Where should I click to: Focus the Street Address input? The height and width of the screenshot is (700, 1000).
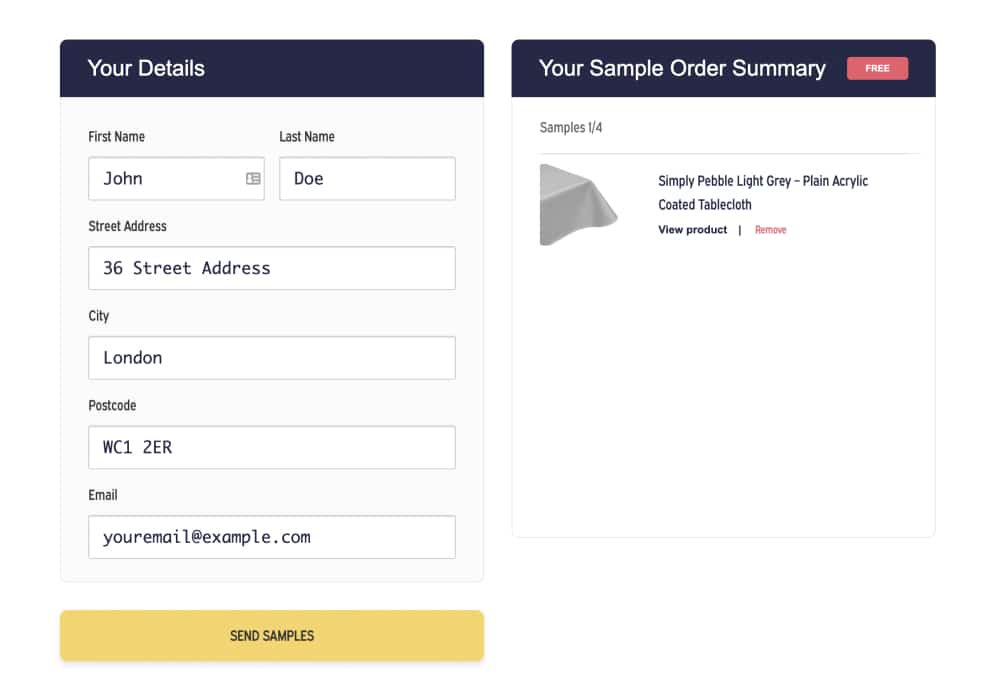click(272, 268)
